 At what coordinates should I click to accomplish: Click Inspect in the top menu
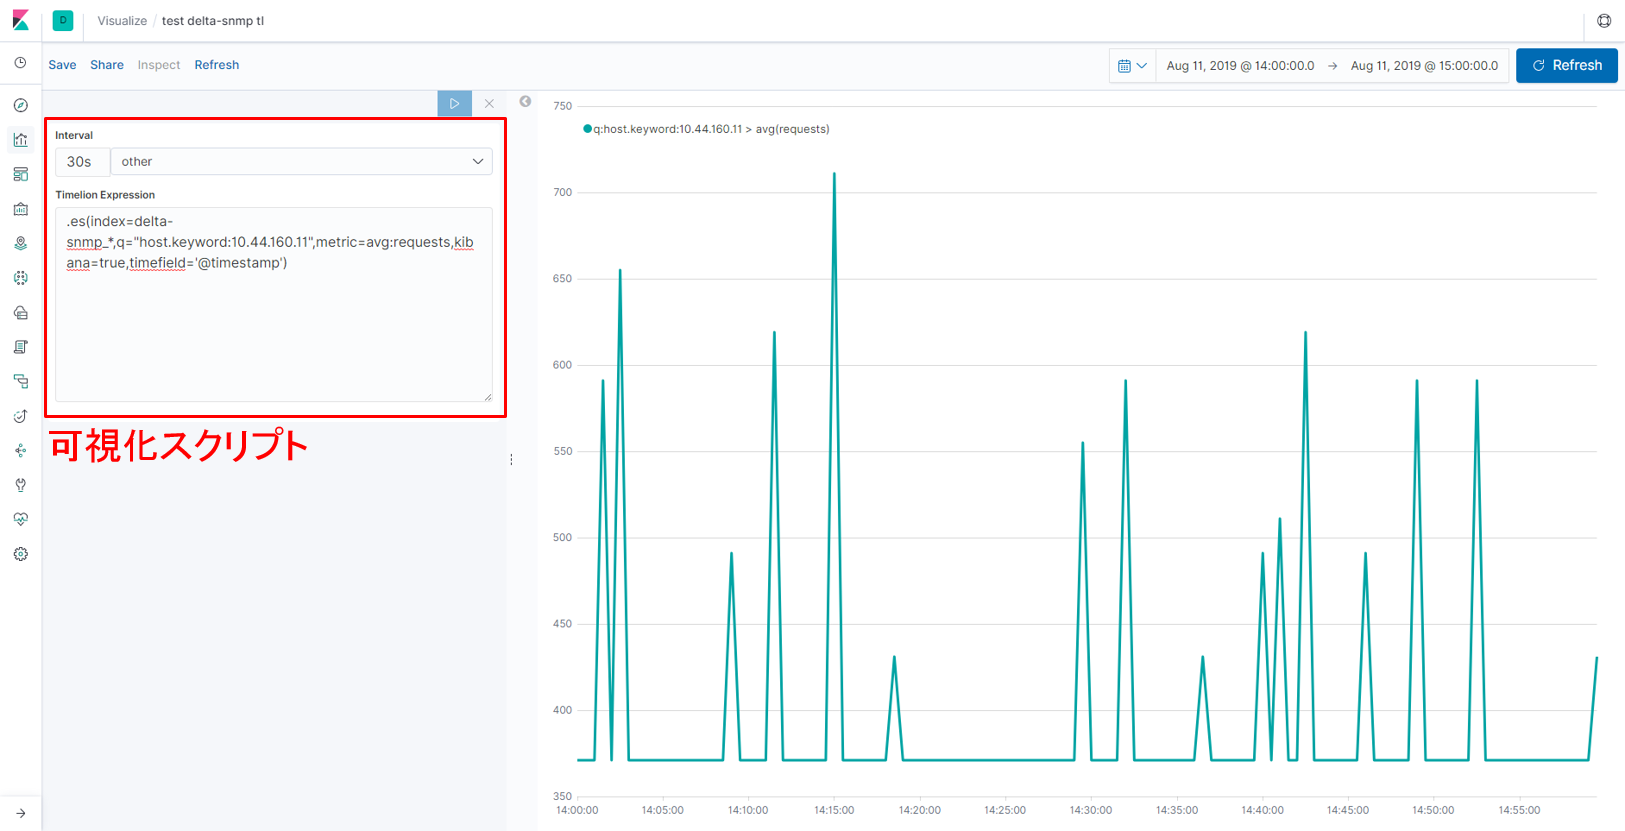point(159,65)
